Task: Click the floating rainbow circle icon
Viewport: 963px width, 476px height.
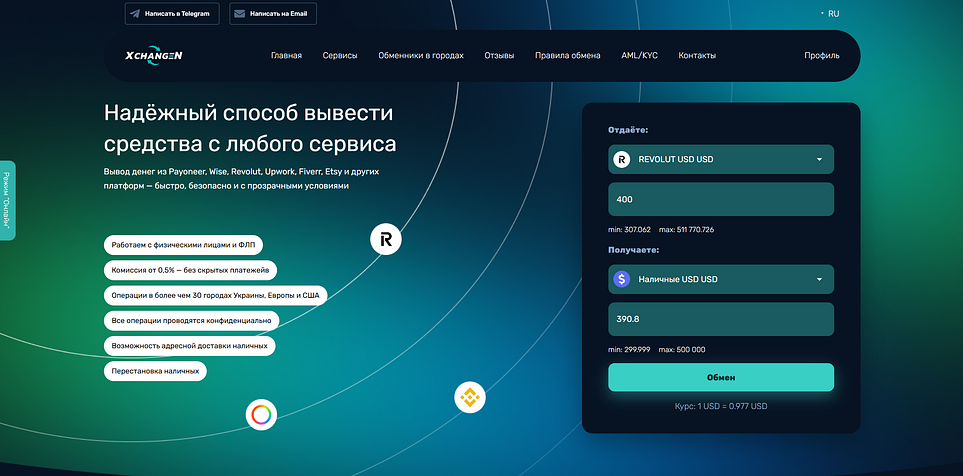Action: (261, 413)
